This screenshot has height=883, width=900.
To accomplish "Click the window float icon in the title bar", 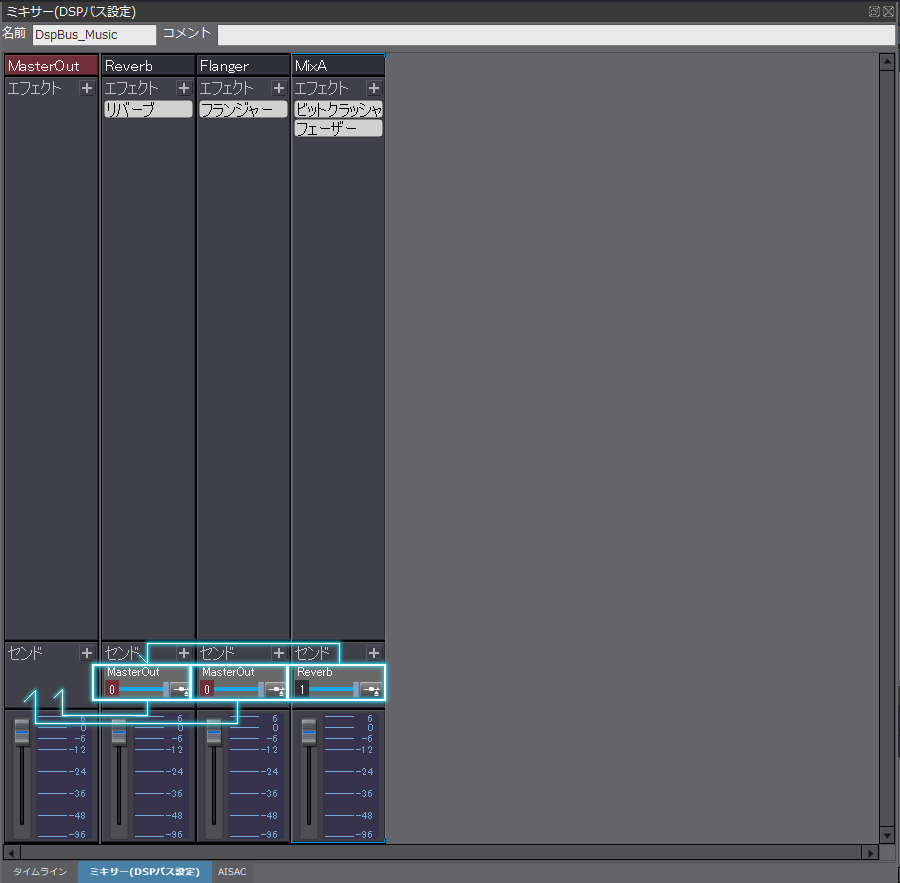I will pyautogui.click(x=874, y=11).
